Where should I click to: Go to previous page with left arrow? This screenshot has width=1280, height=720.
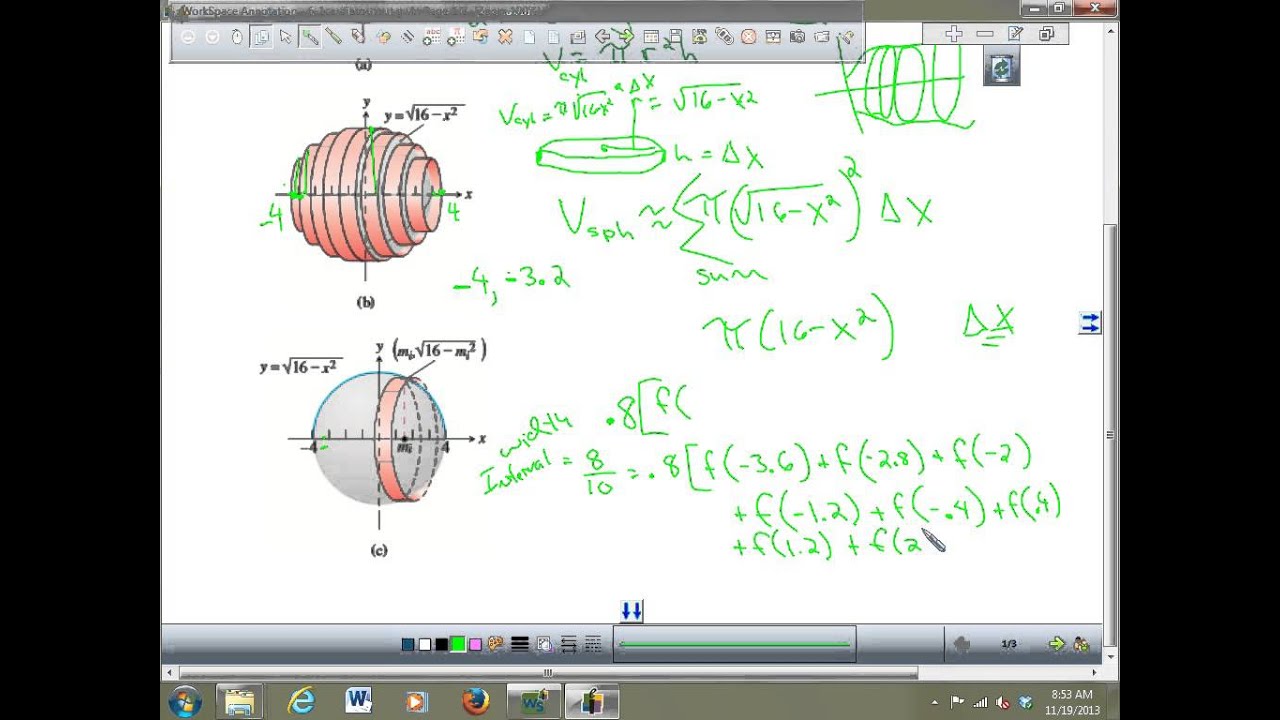(x=602, y=37)
